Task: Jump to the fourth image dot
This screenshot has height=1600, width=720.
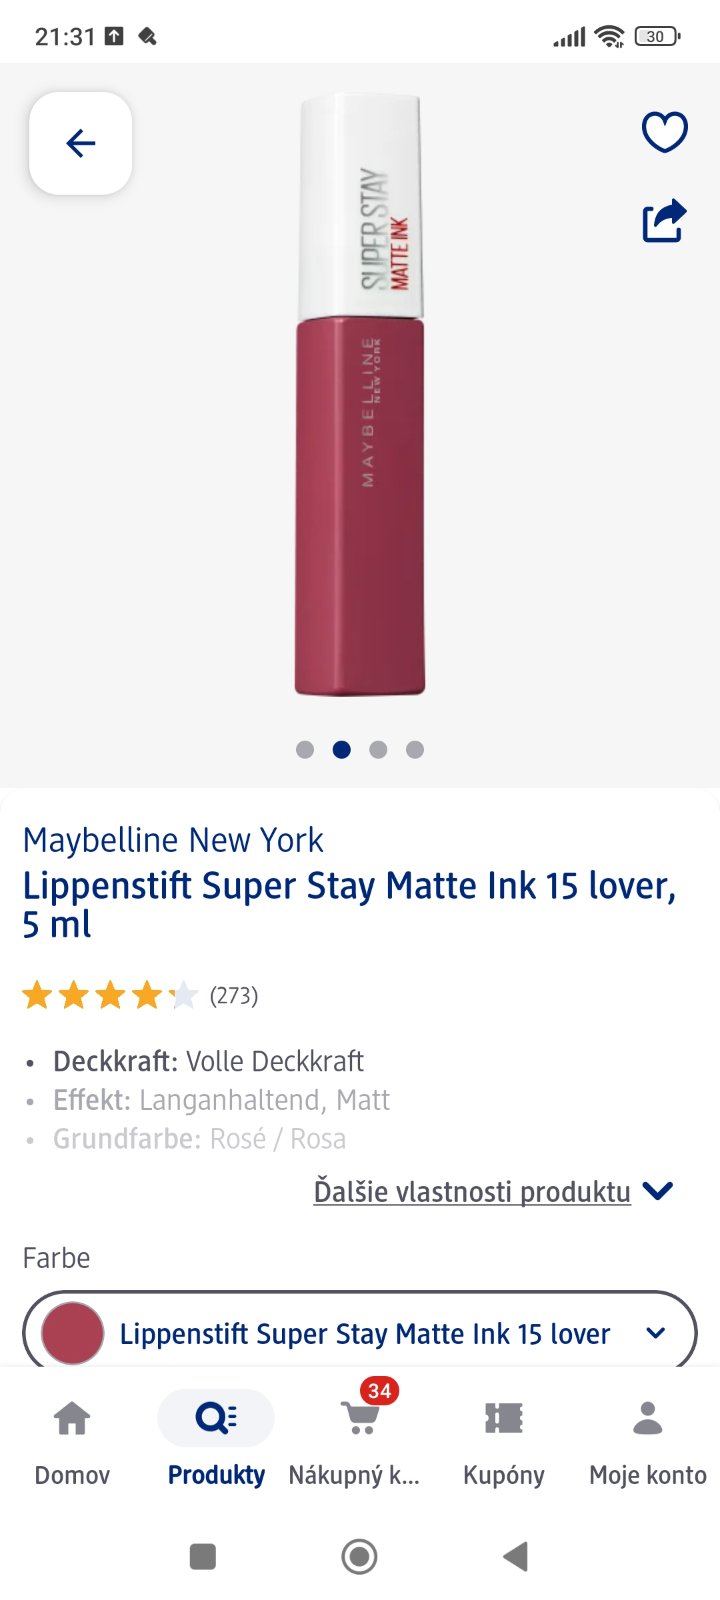Action: [x=415, y=750]
